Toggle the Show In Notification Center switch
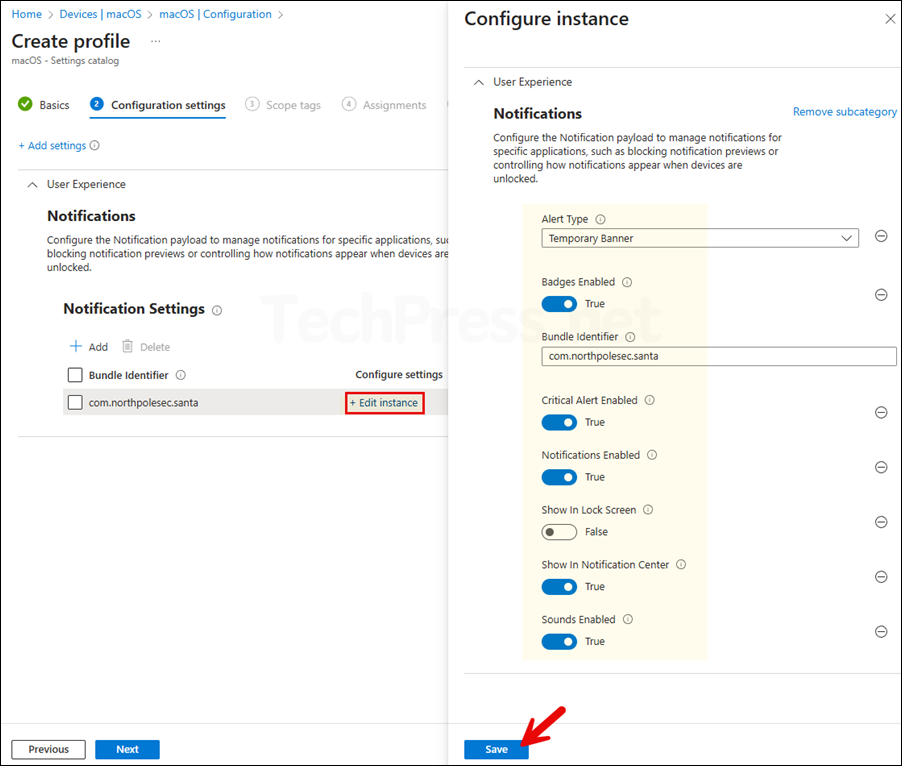This screenshot has width=902, height=766. click(x=559, y=587)
